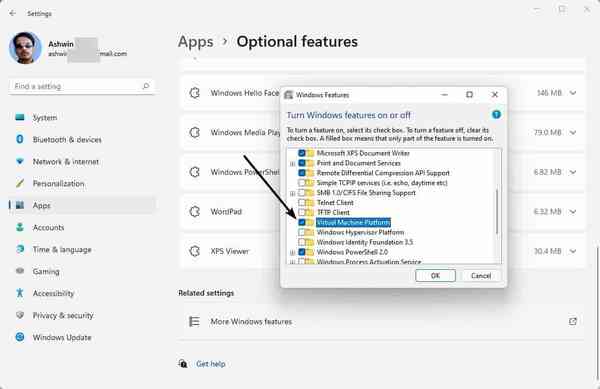
Task: Enable Simple TCPIP services checkbox
Action: point(302,183)
